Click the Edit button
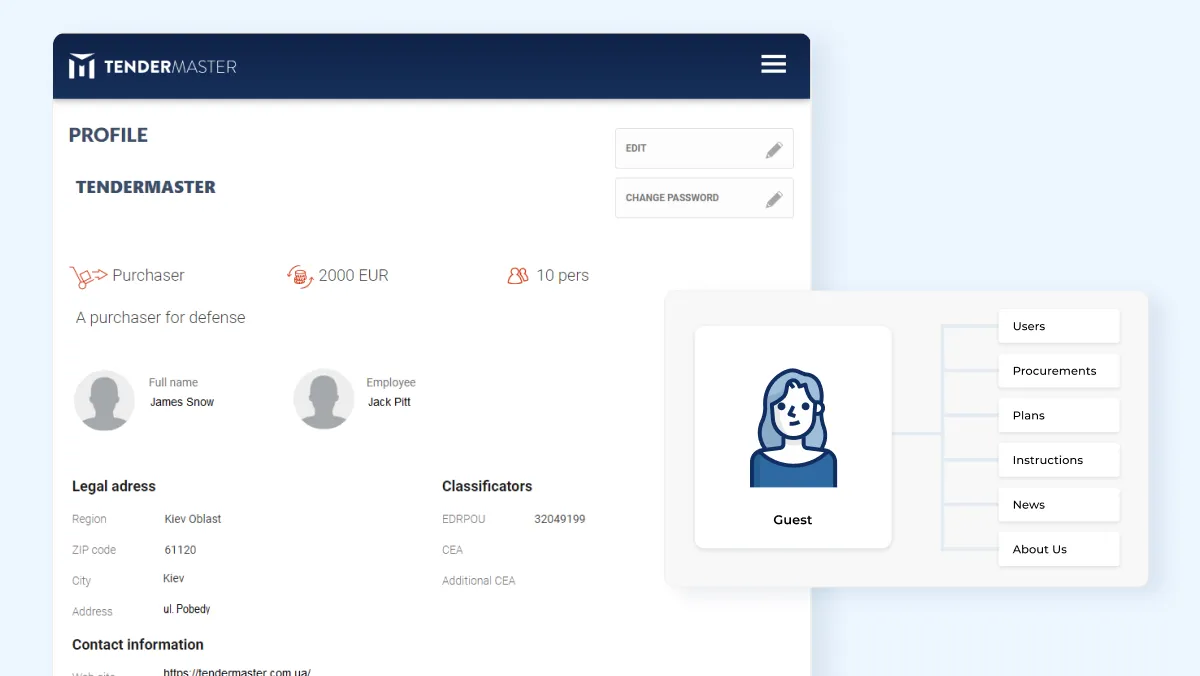The image size is (1200, 676). 704,148
